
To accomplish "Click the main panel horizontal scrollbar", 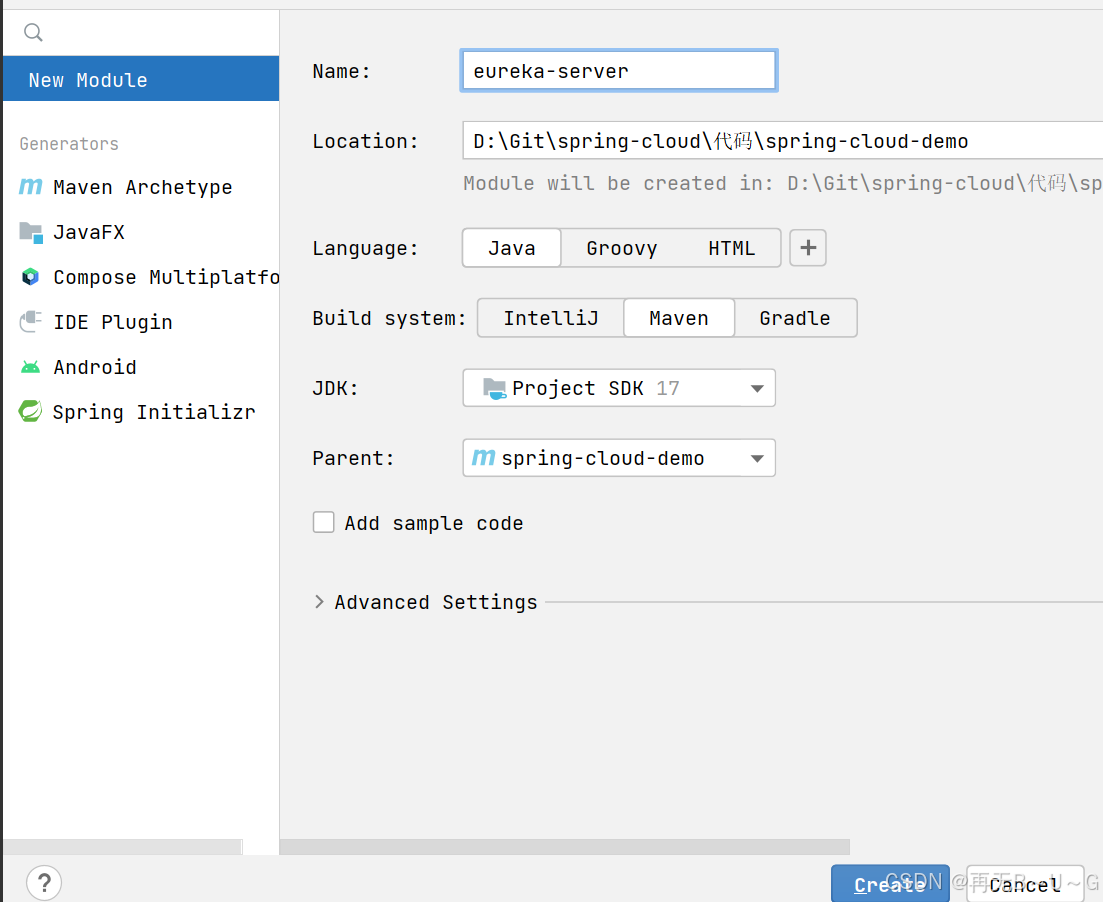I will 565,846.
